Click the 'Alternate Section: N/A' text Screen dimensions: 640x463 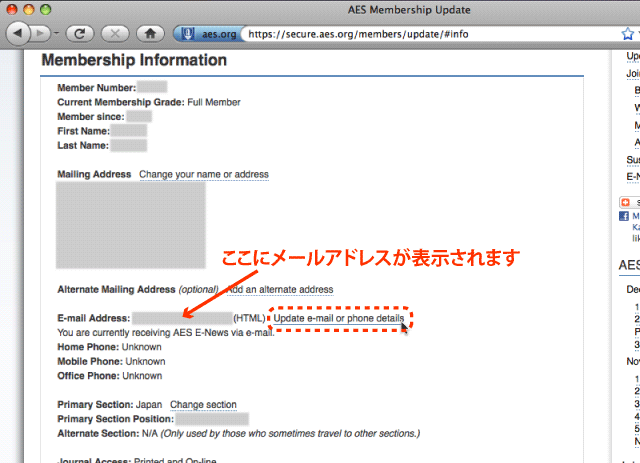[x=107, y=434]
